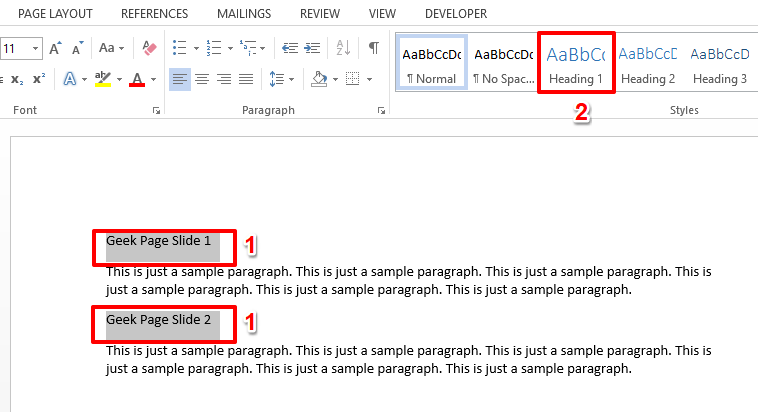Apply the Heading 3 style

point(720,63)
